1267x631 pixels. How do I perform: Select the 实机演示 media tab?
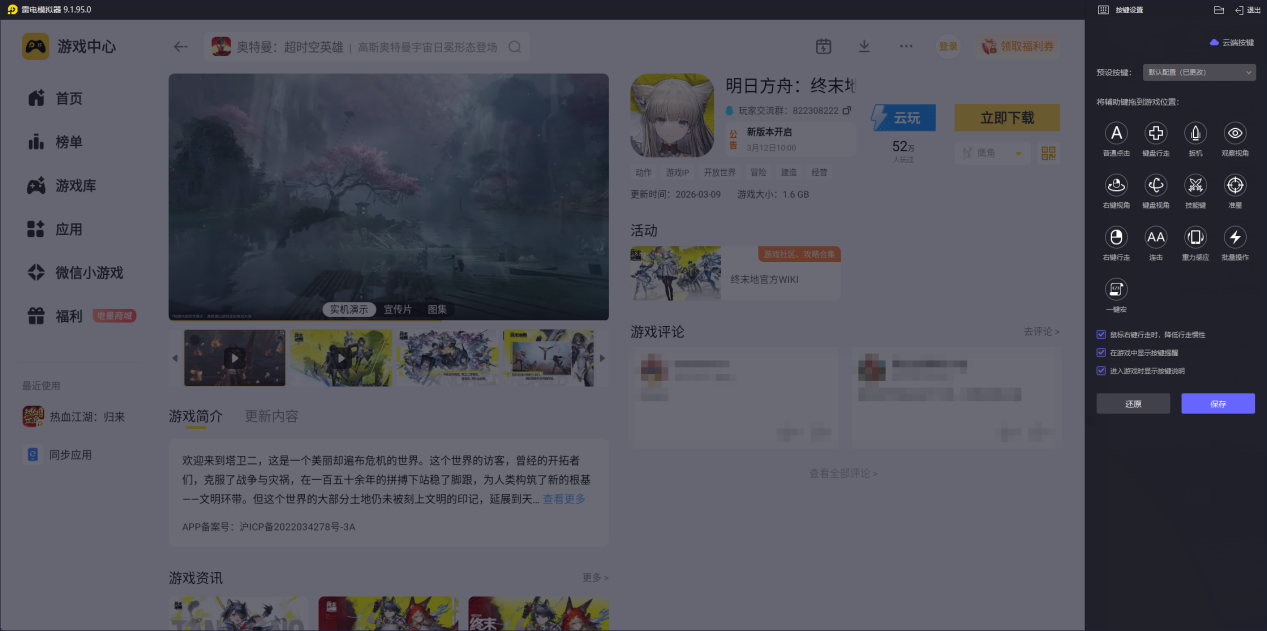(x=349, y=309)
